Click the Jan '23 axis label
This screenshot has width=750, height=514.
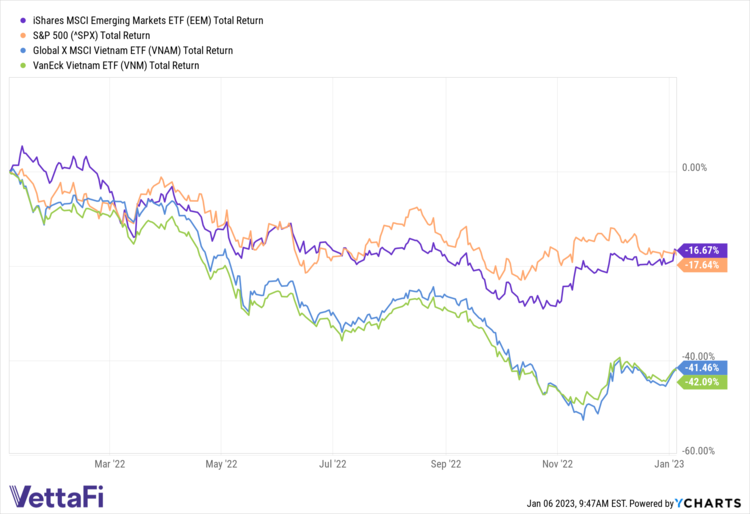click(667, 464)
